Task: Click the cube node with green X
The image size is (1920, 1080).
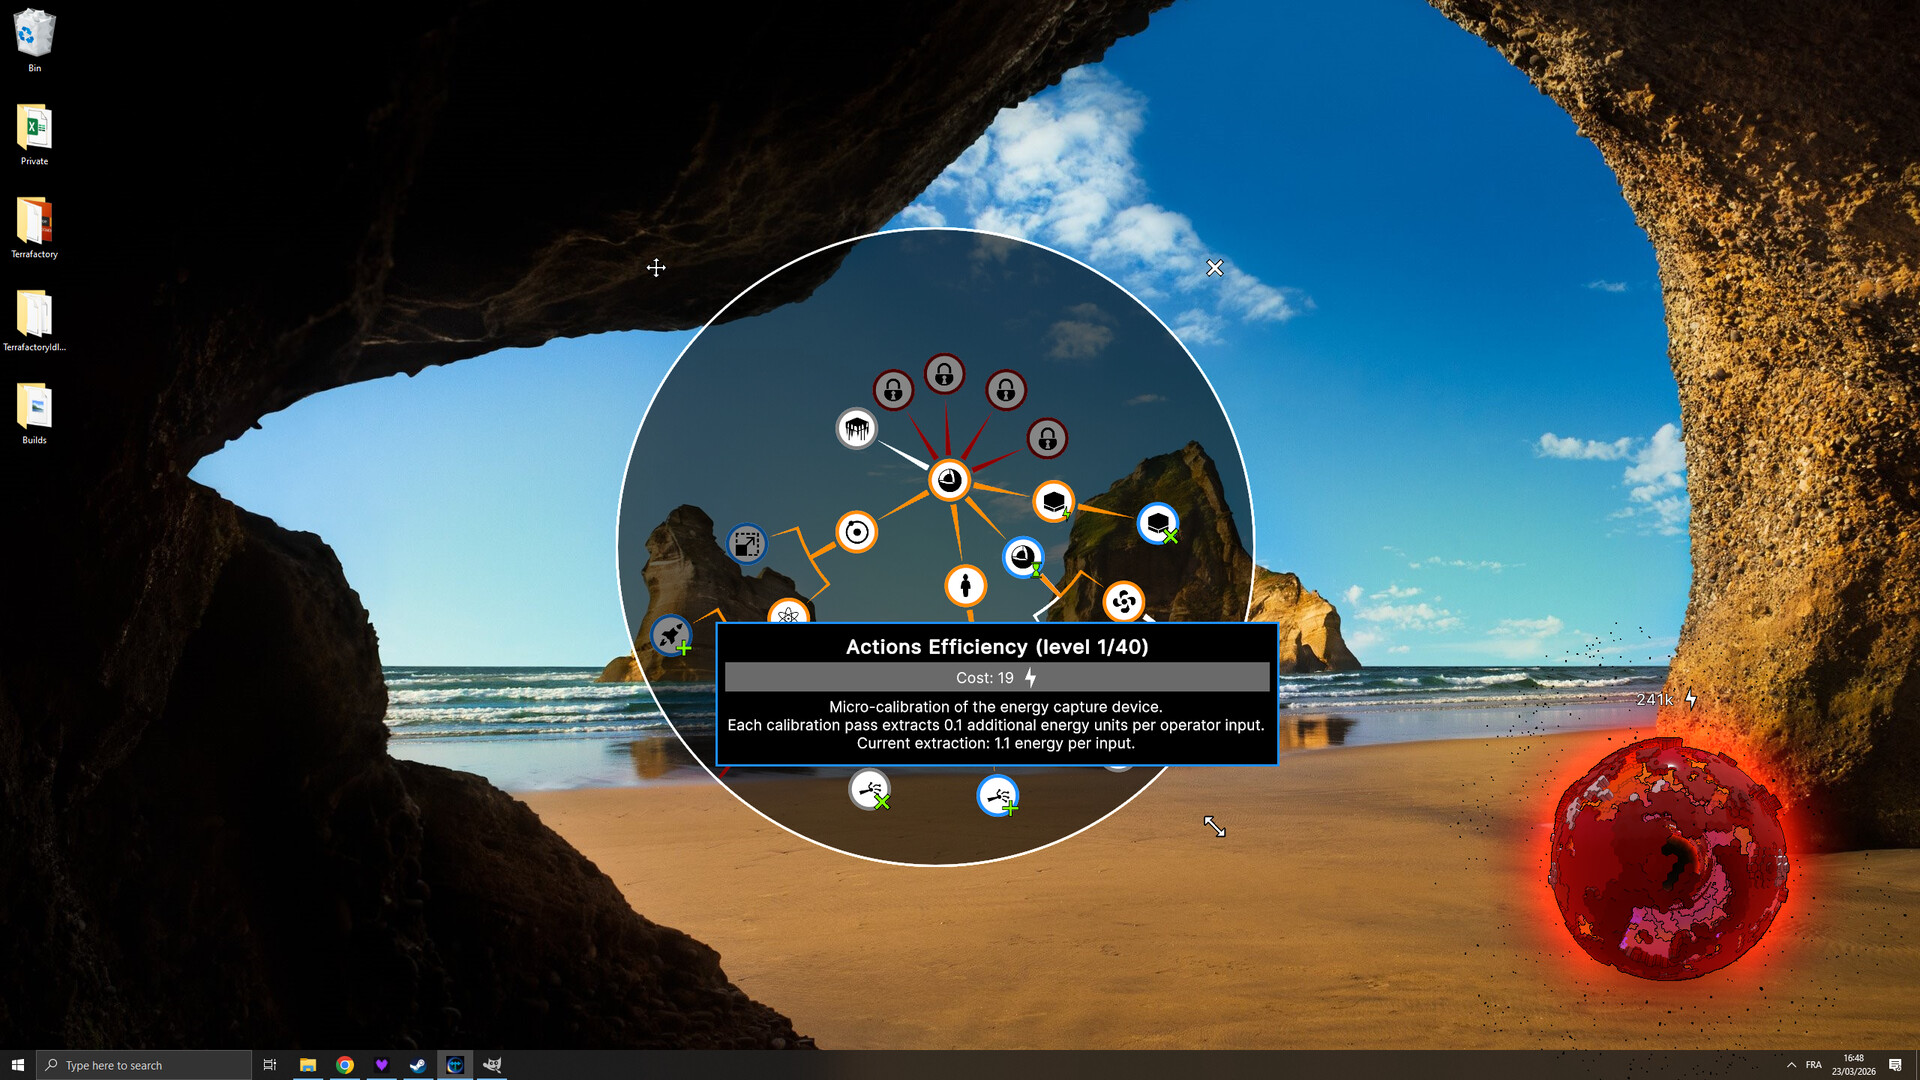Action: click(1157, 523)
